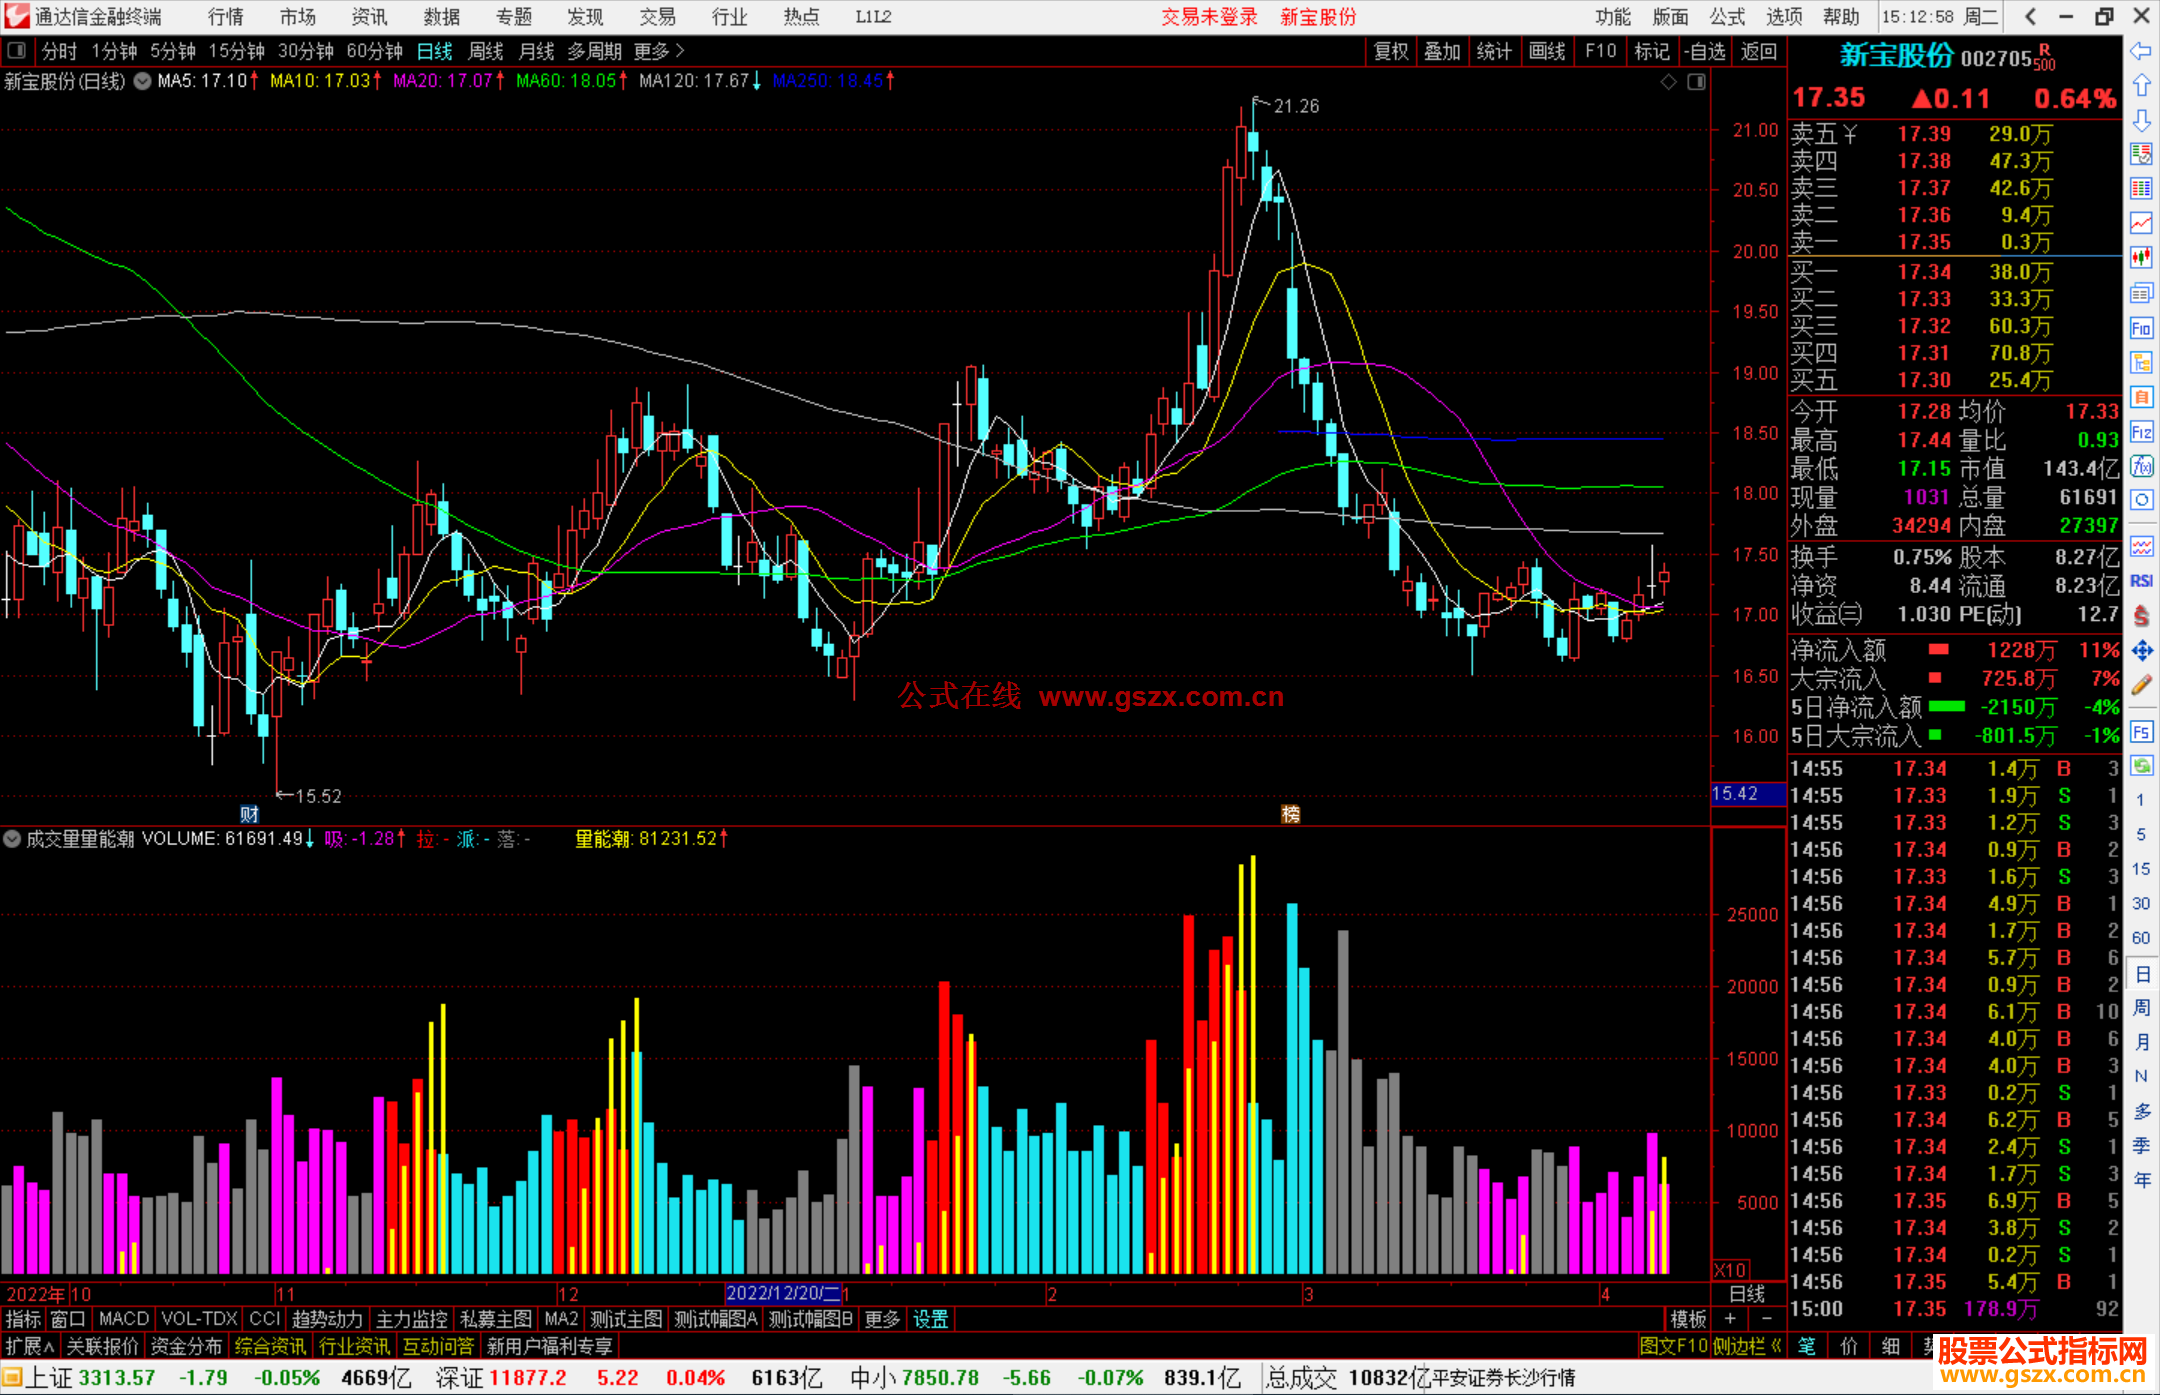This screenshot has width=2160, height=1395.
Task: Click the back arrow icon in sidebar
Action: click(2141, 51)
